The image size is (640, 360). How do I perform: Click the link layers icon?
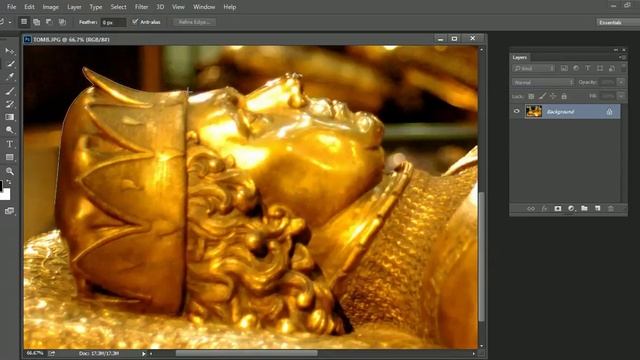pyautogui.click(x=531, y=209)
